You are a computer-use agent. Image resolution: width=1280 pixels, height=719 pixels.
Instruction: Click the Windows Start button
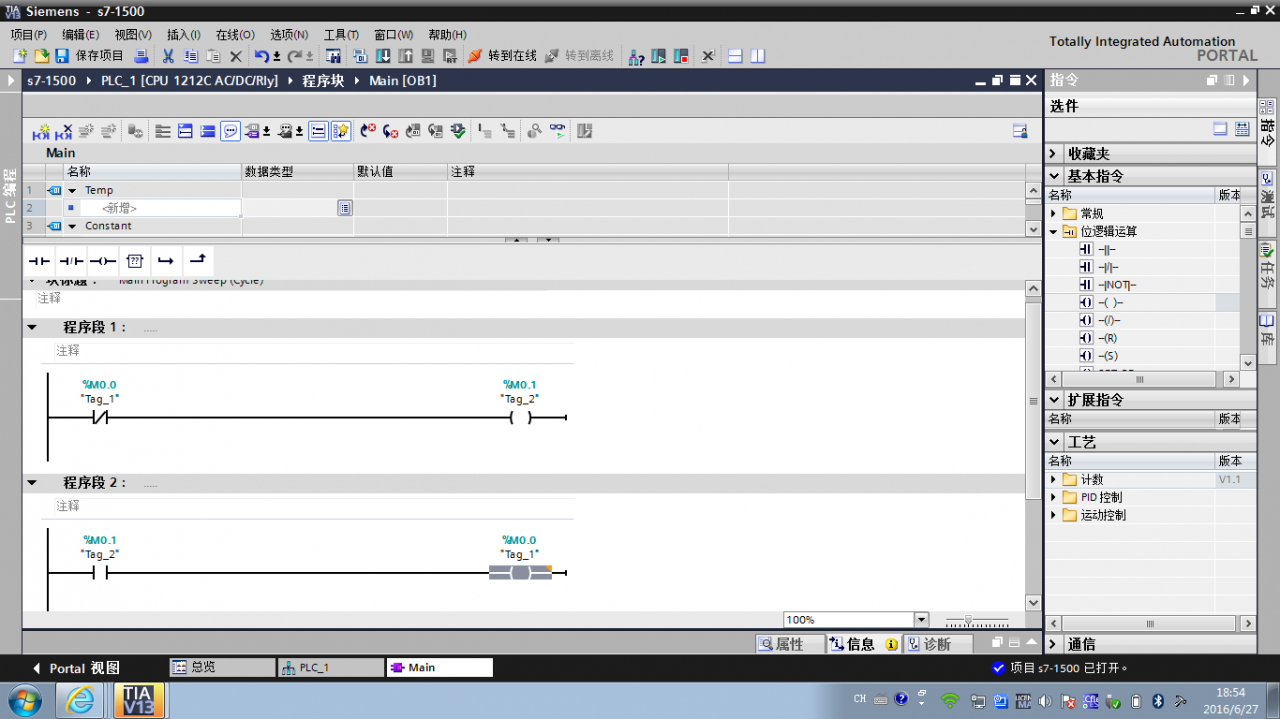pos(23,700)
